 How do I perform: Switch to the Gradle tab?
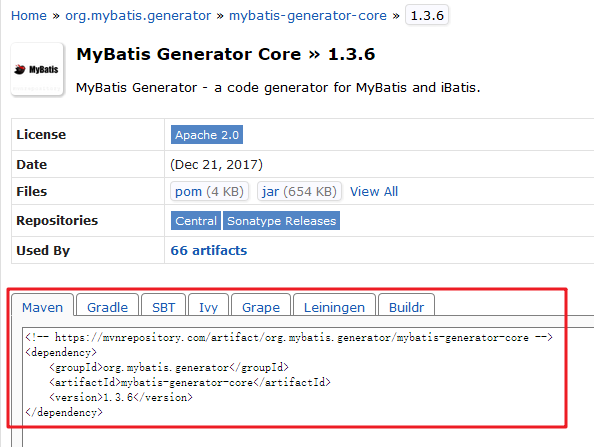[x=108, y=306]
